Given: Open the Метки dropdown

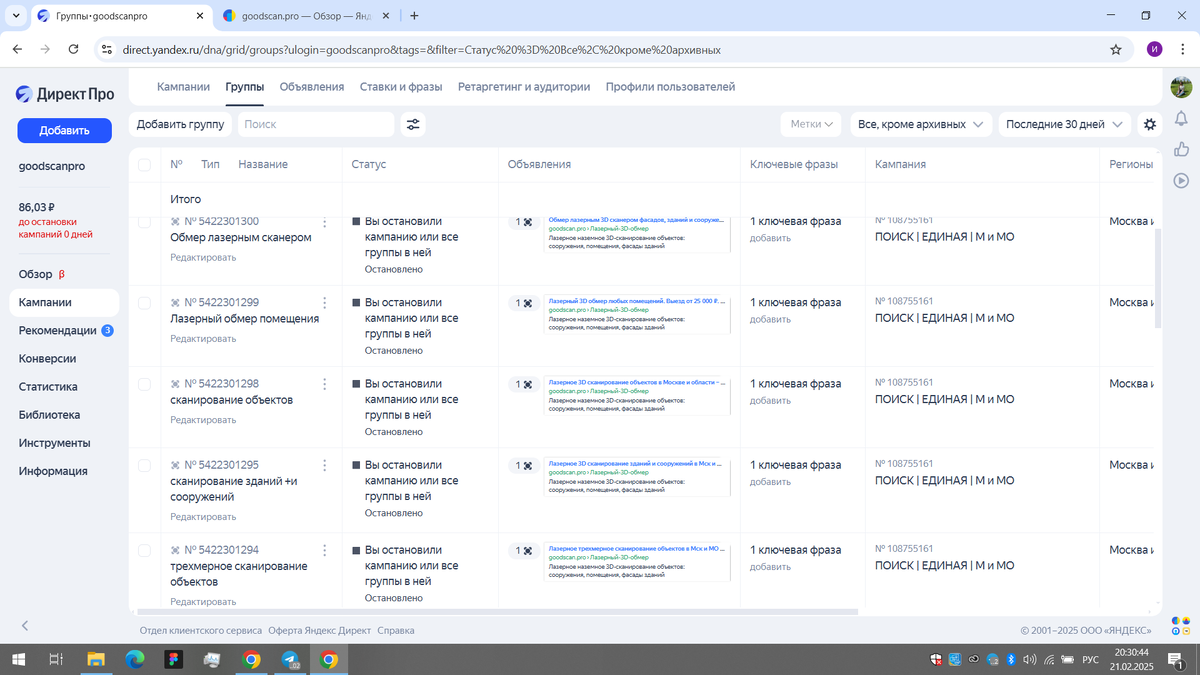Looking at the screenshot, I should coord(812,124).
